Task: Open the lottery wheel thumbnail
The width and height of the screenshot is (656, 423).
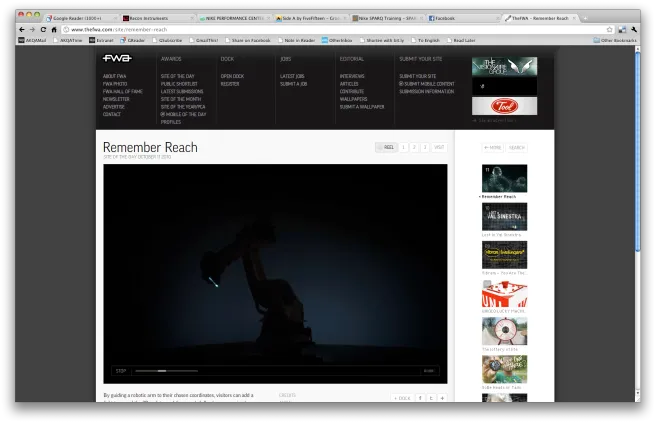Action: 505,331
